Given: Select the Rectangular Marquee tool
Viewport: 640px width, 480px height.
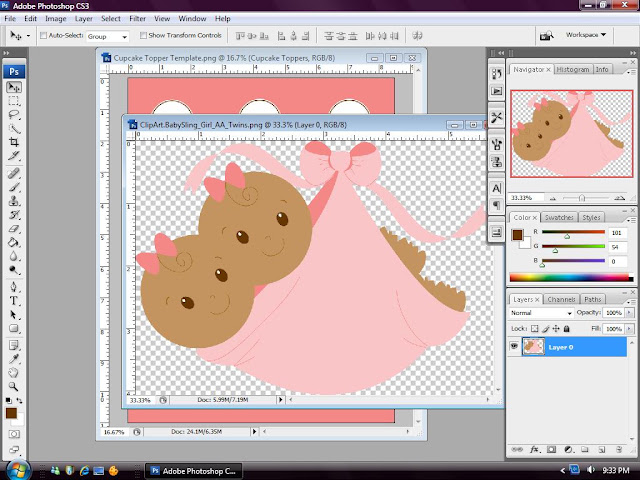Looking at the screenshot, I should coord(14,101).
